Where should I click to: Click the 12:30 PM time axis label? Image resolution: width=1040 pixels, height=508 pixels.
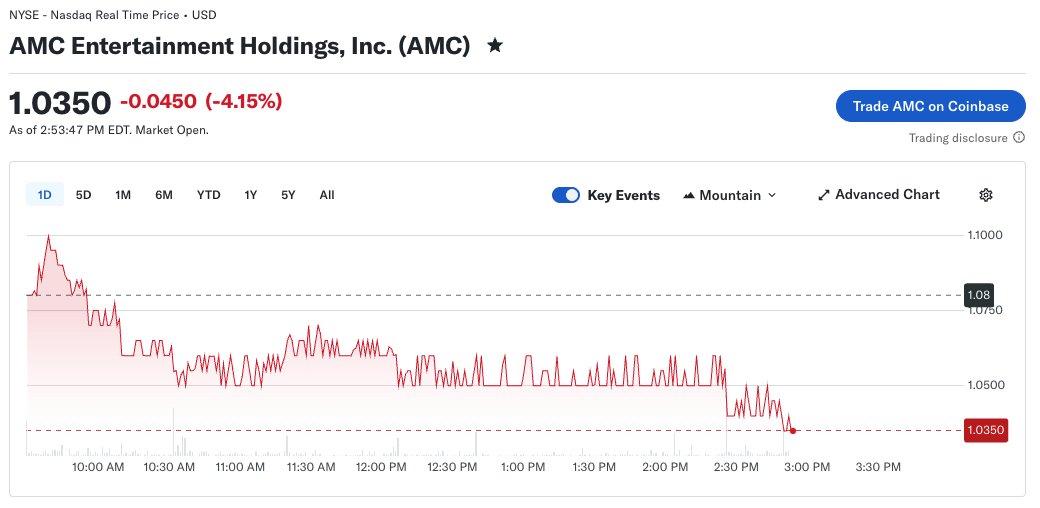[x=452, y=467]
